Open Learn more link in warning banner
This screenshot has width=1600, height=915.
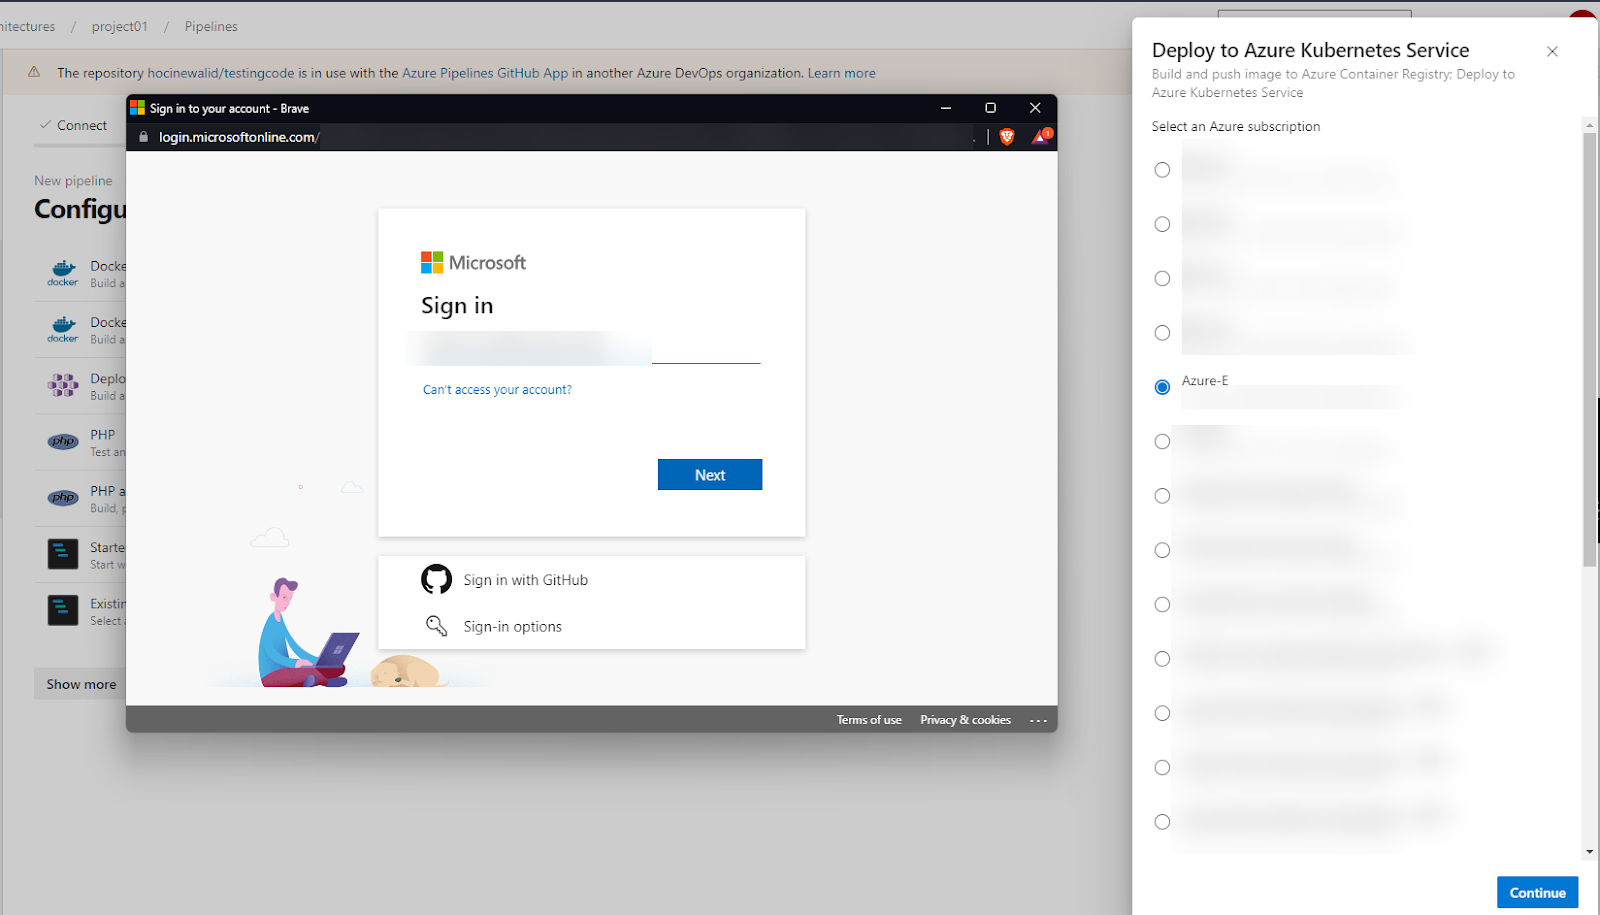tap(841, 73)
